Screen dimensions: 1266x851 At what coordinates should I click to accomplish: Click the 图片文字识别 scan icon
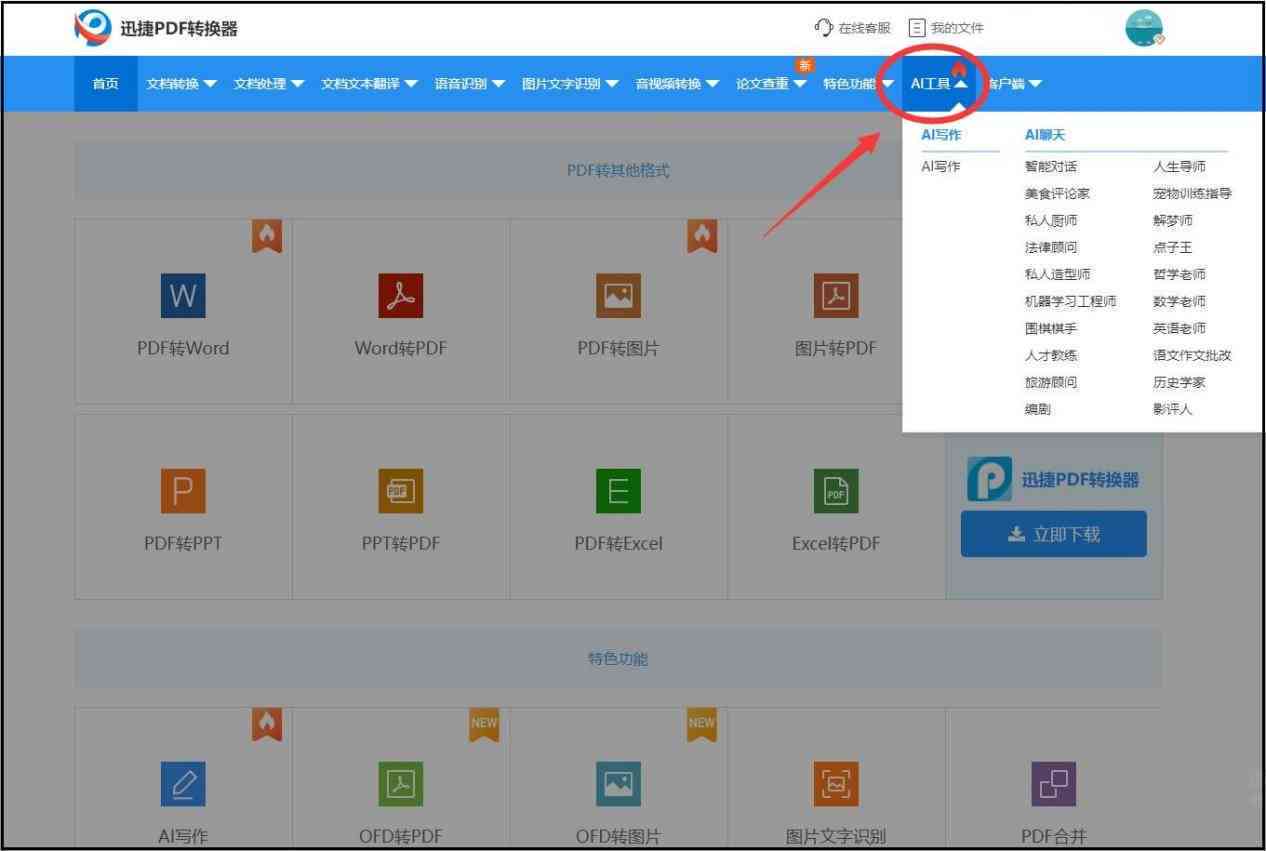click(x=835, y=785)
